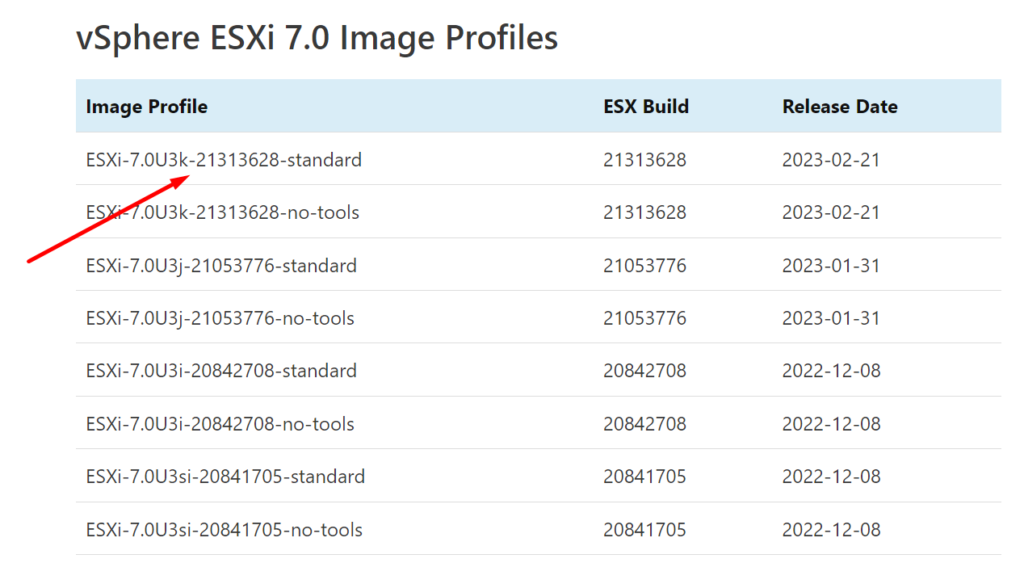The image size is (1024, 563).
Task: Select build 20842708 in the U3i standard row
Action: pyautogui.click(x=645, y=370)
